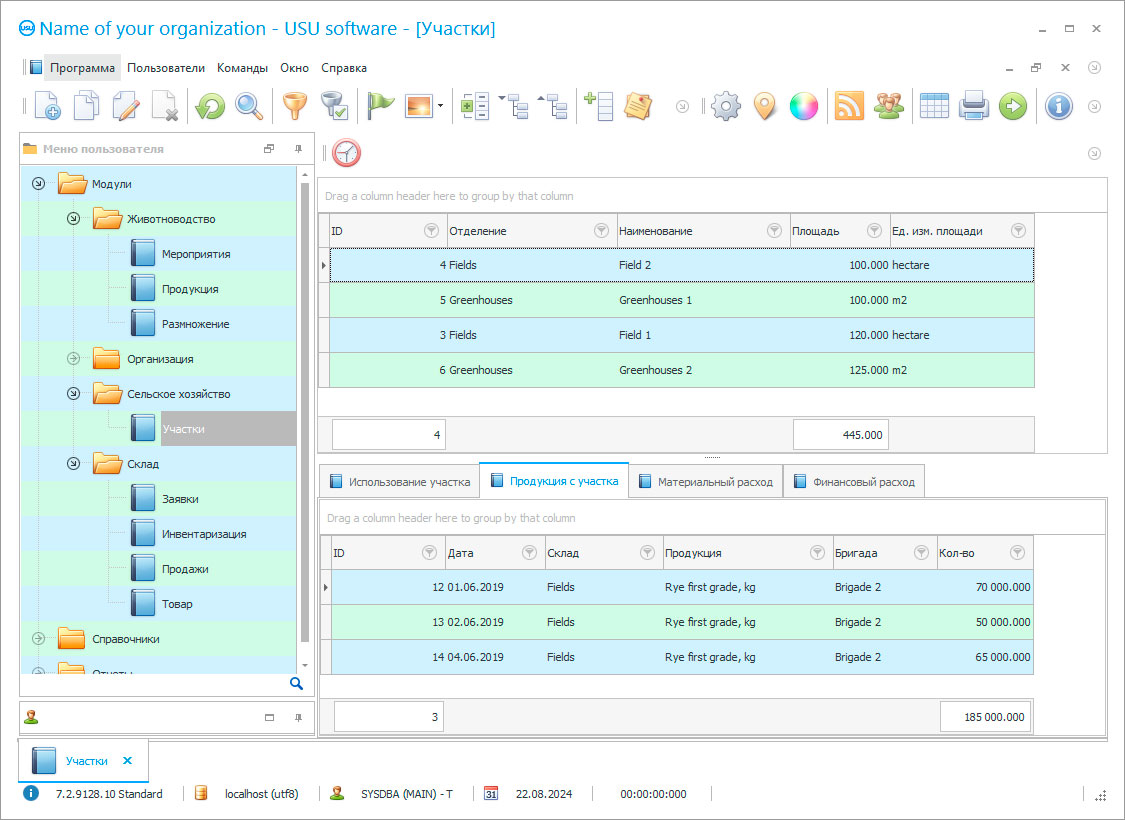Click the orange Filter funnel icon
The height and width of the screenshot is (820, 1125).
coord(294,106)
